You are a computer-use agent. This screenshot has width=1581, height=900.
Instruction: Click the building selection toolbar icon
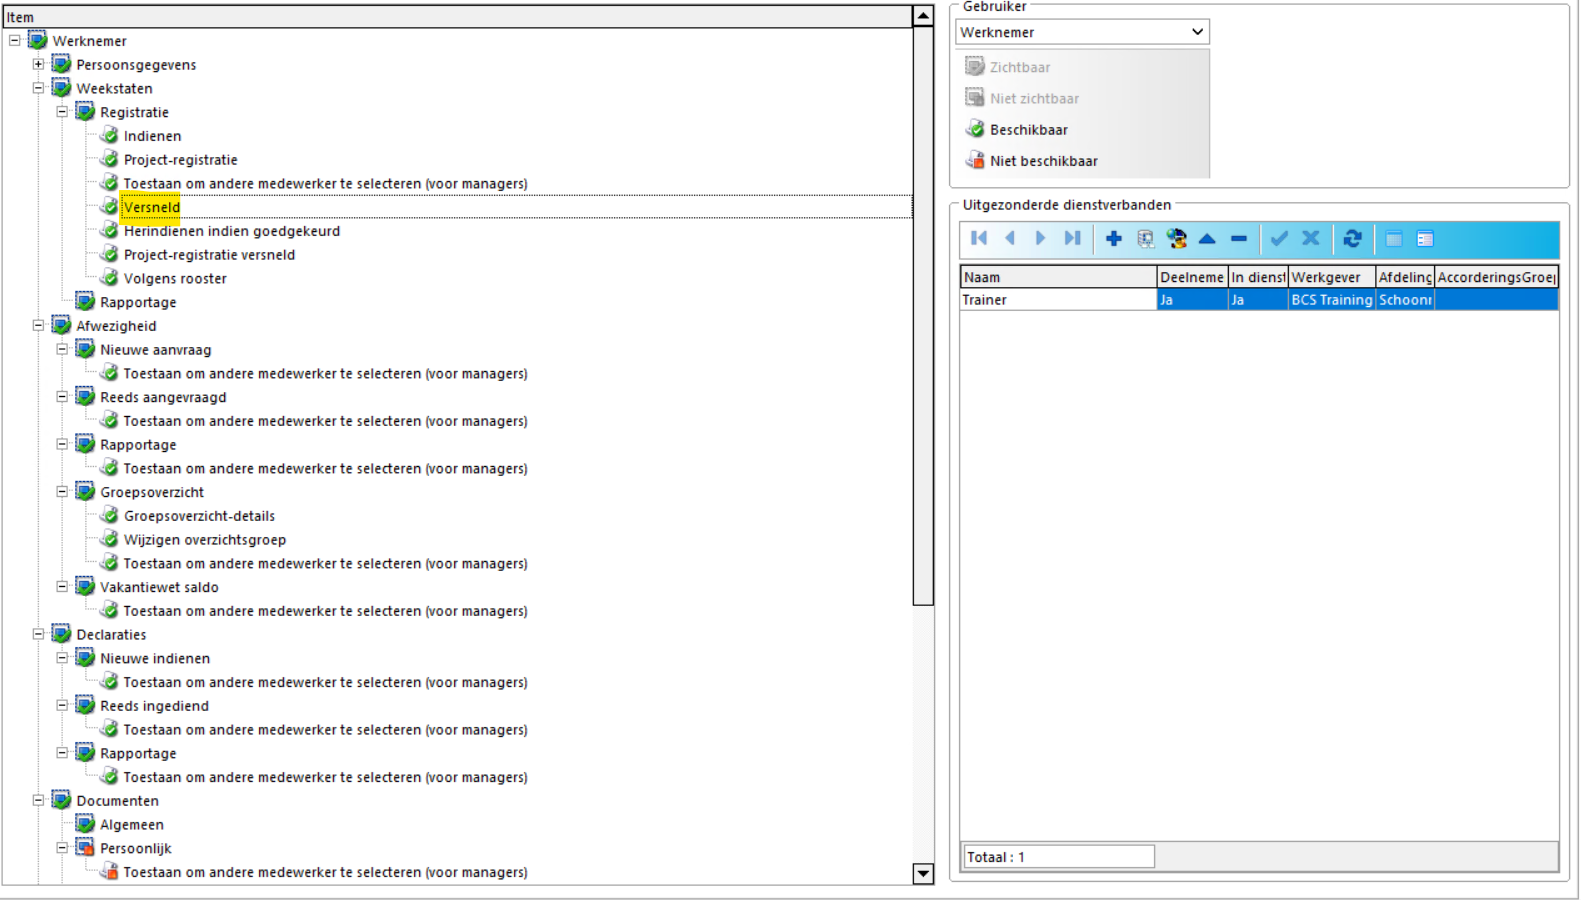pyautogui.click(x=1145, y=239)
